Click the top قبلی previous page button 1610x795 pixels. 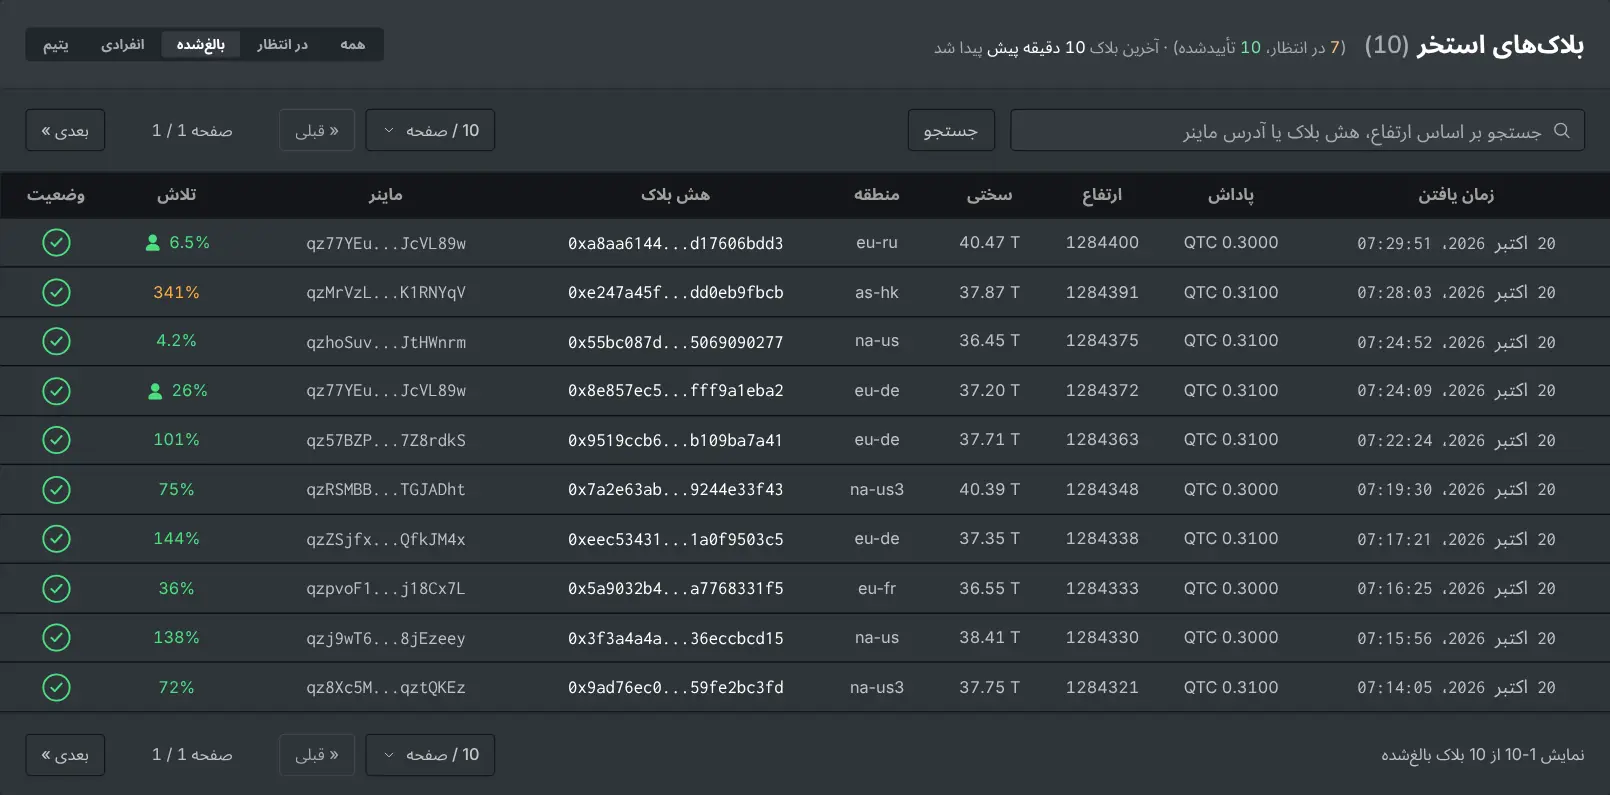click(x=317, y=130)
